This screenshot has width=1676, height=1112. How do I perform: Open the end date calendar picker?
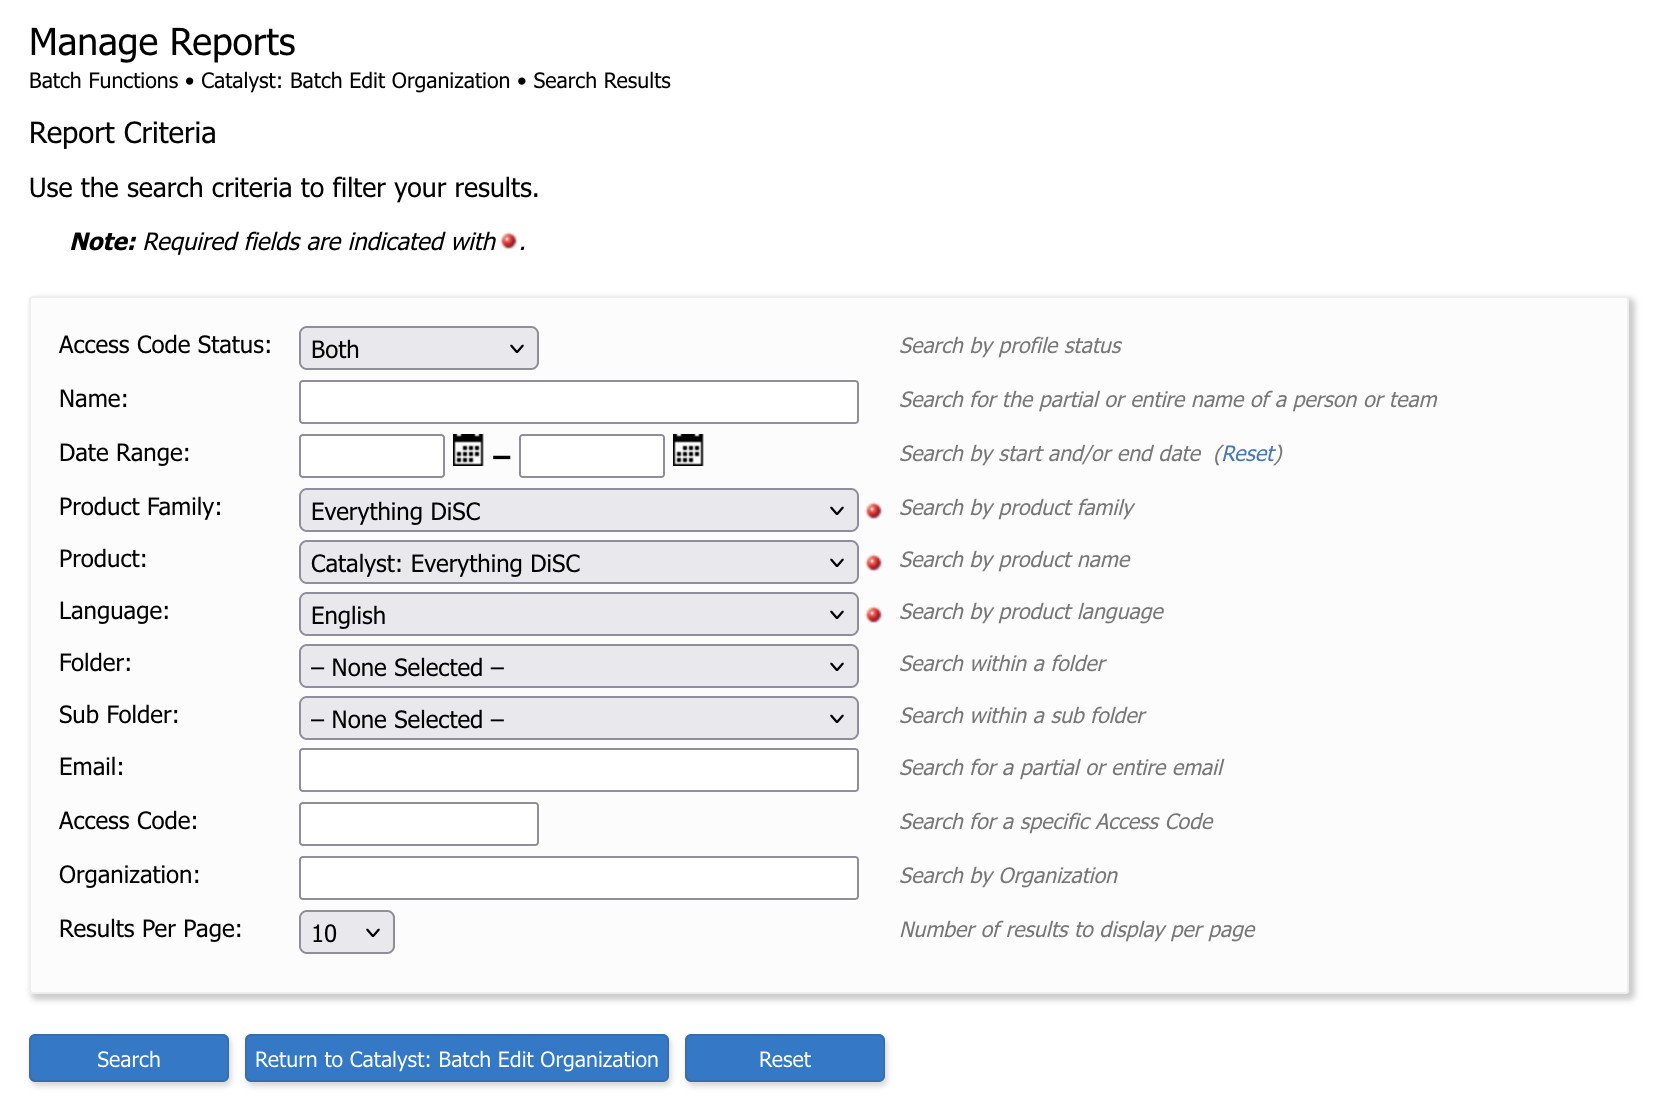[688, 450]
